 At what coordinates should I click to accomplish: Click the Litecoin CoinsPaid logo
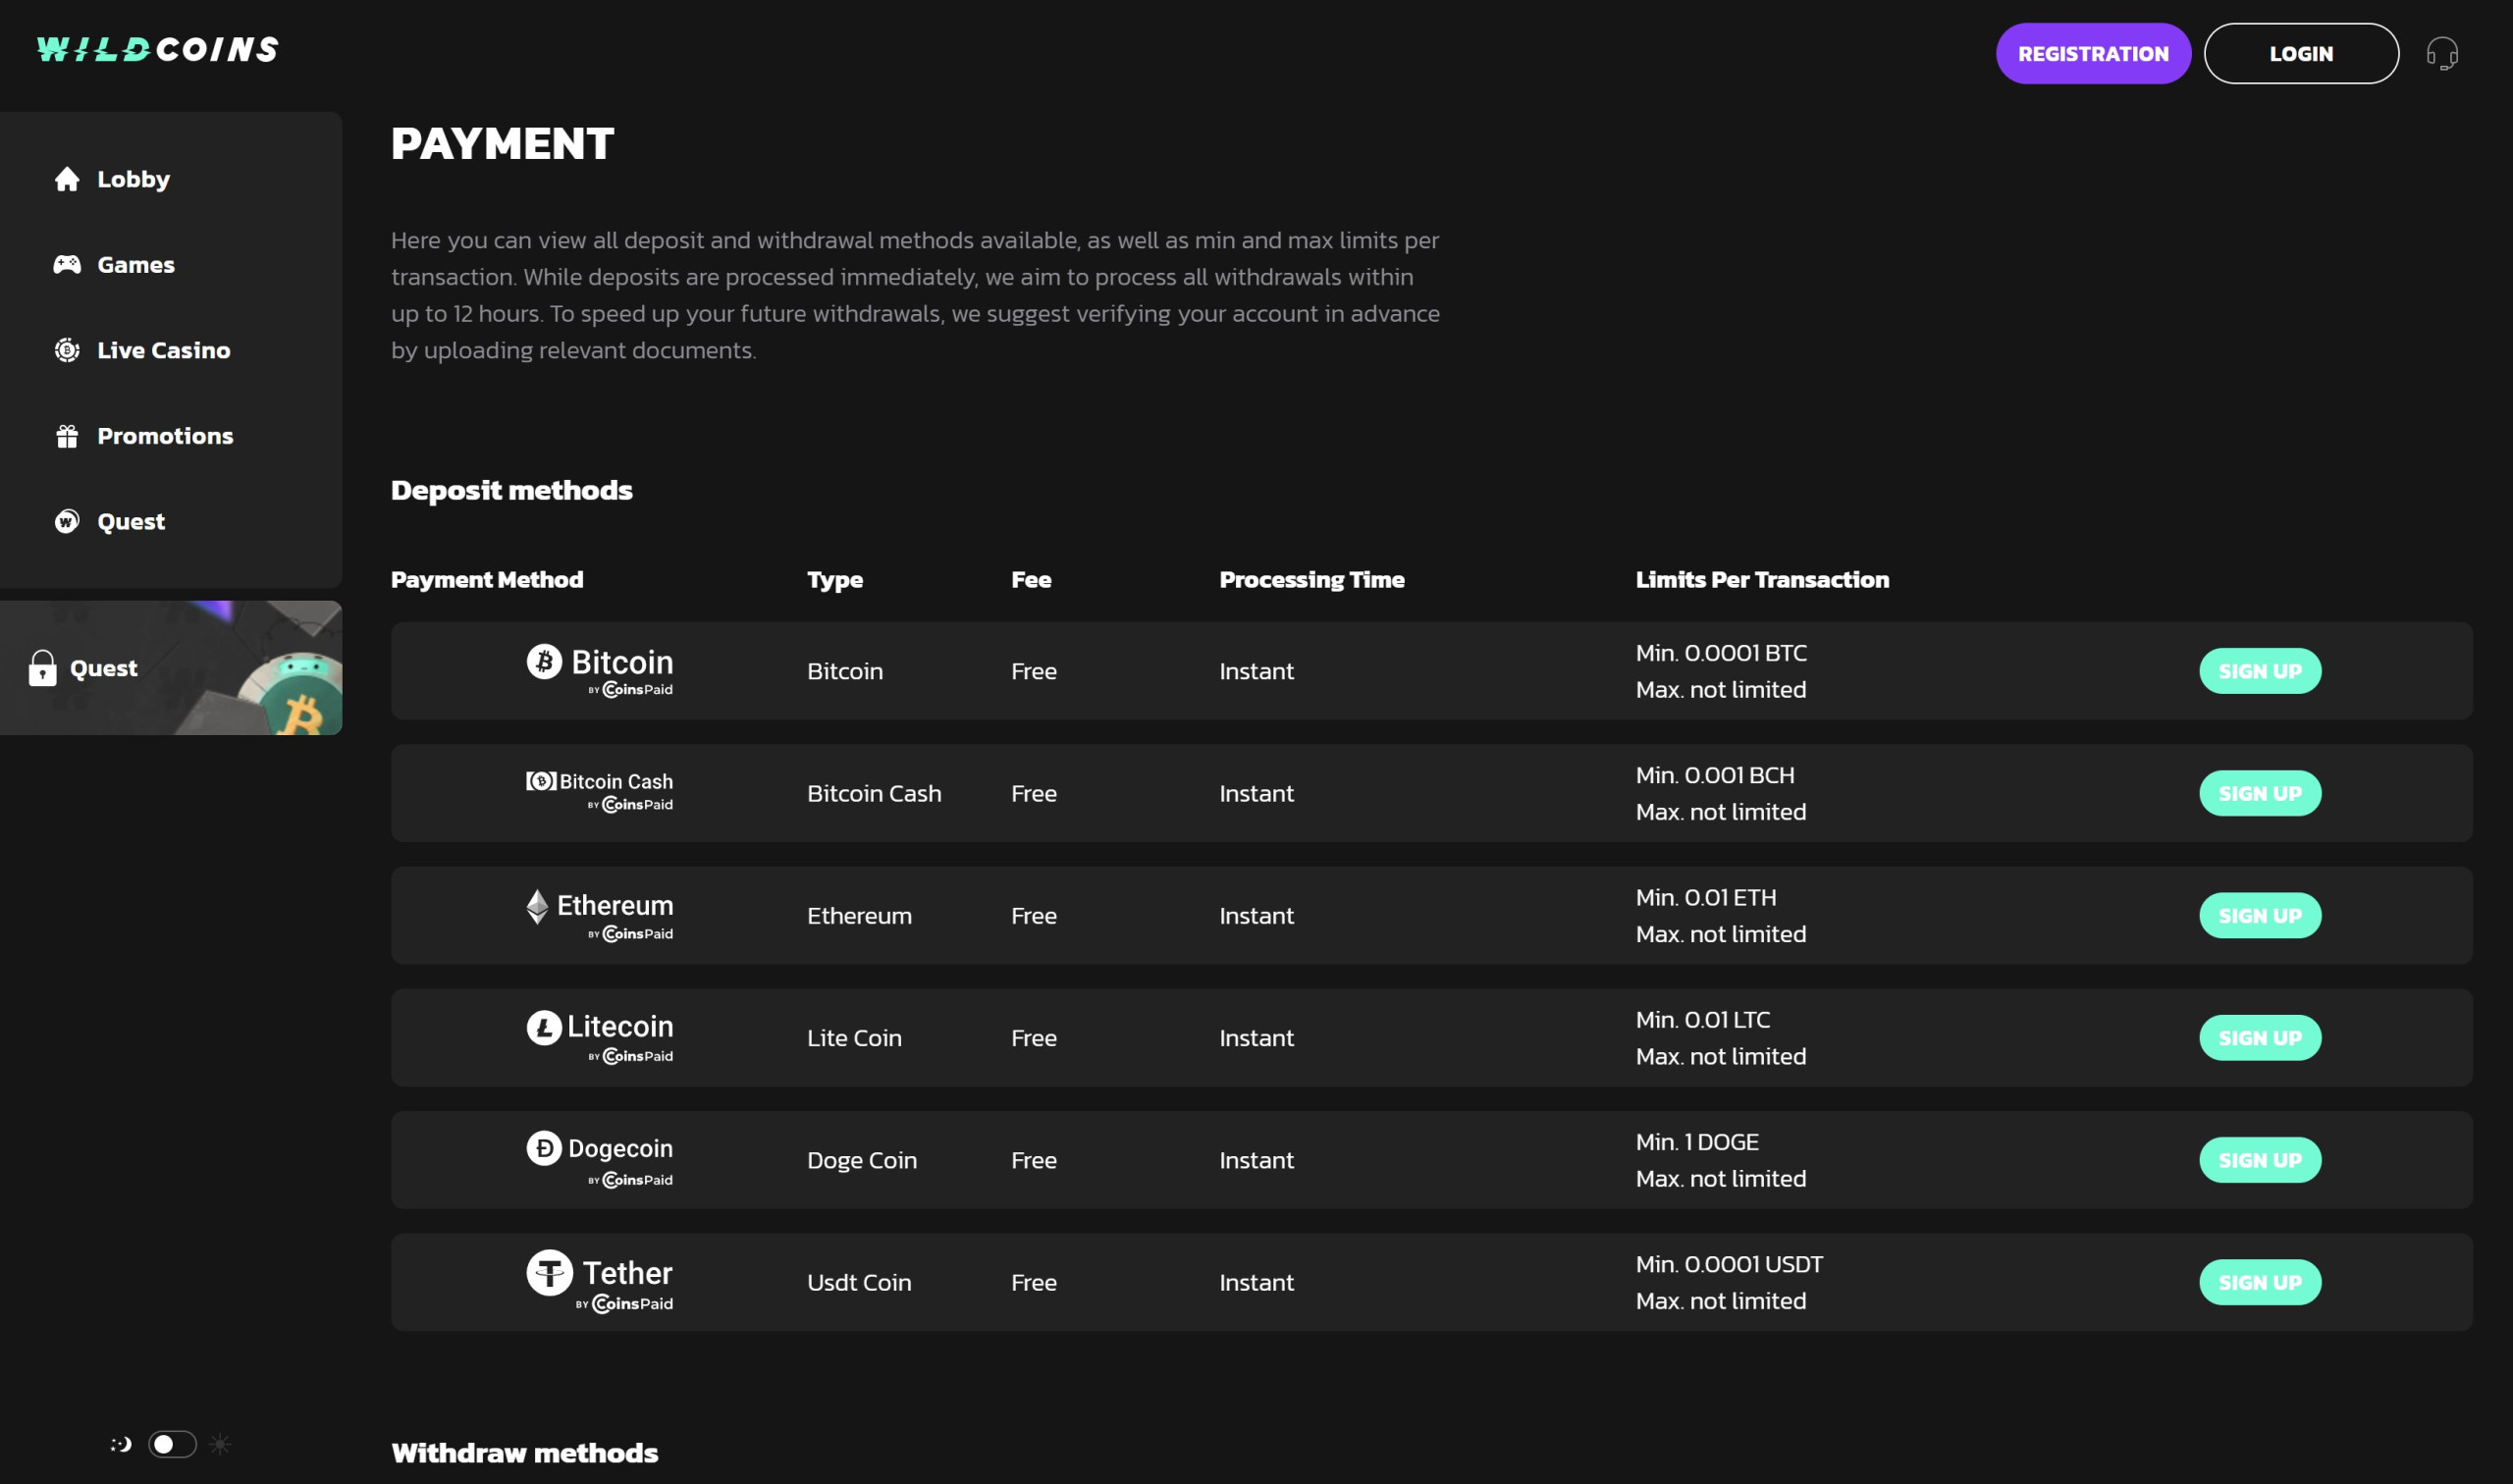point(600,1037)
